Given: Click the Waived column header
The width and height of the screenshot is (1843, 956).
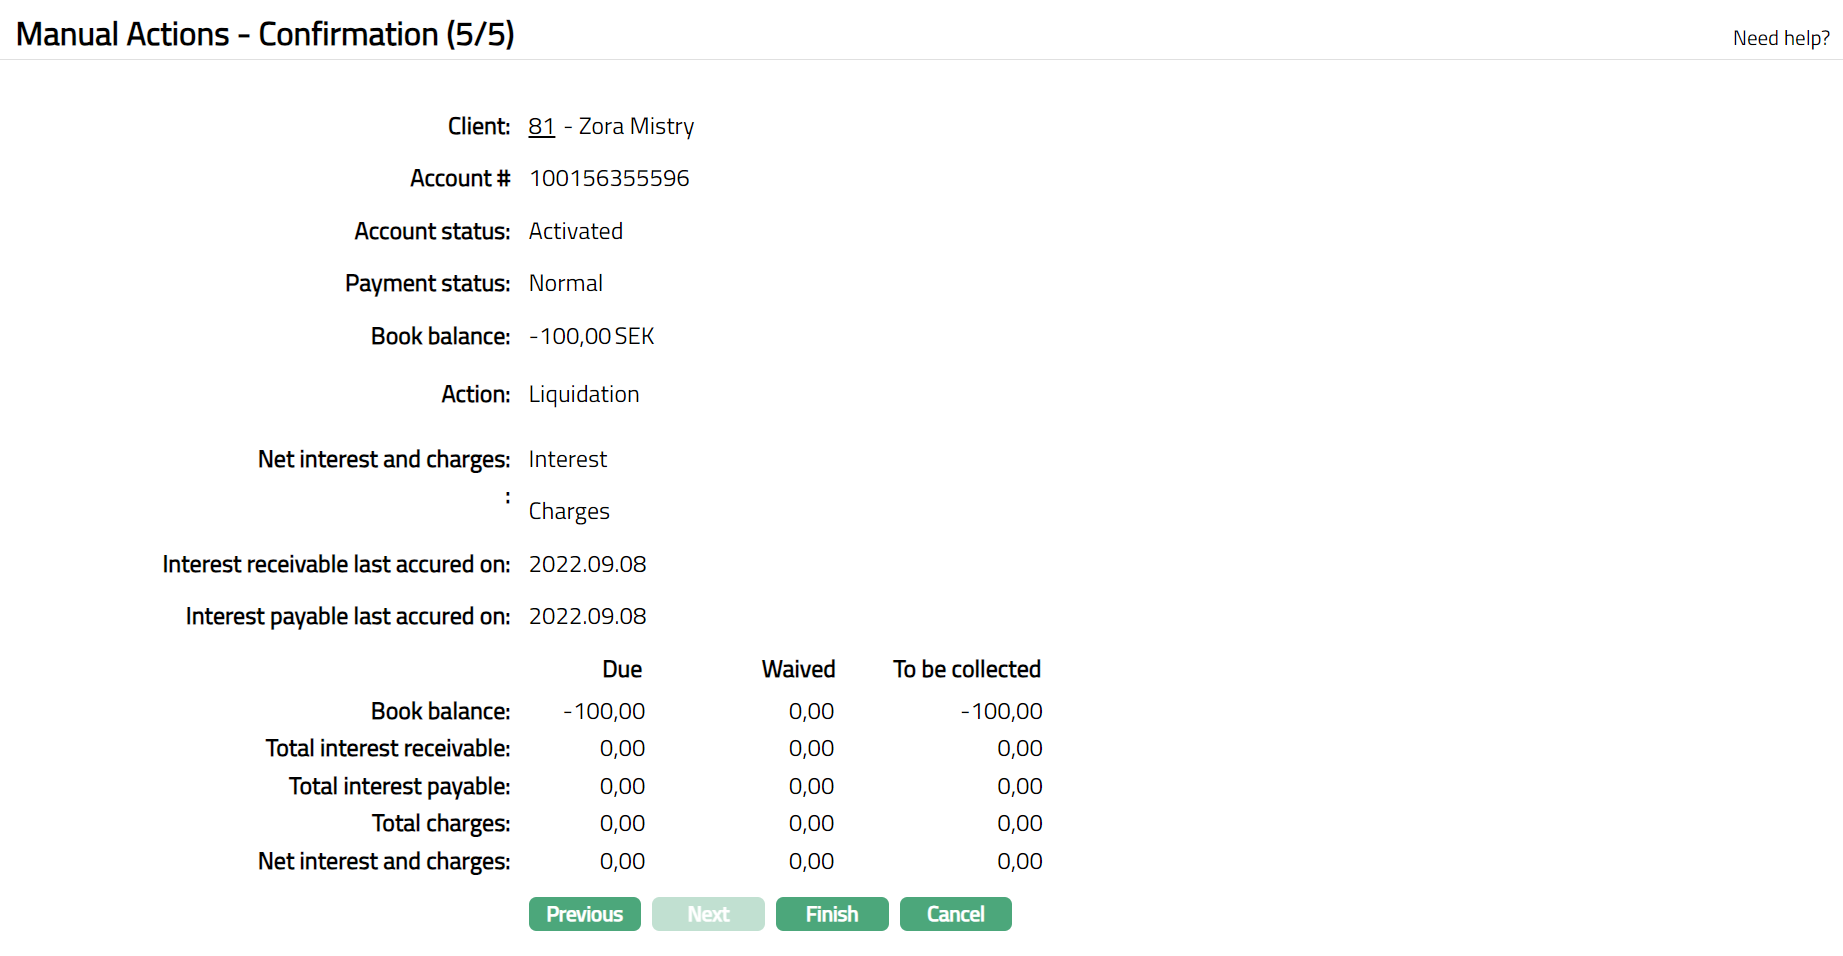Looking at the screenshot, I should coord(798,670).
